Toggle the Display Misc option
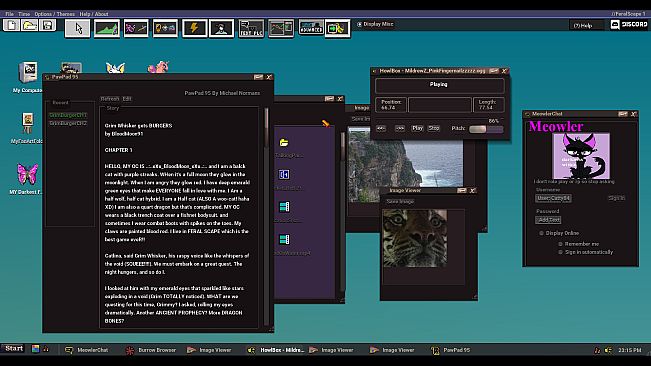 pos(375,24)
